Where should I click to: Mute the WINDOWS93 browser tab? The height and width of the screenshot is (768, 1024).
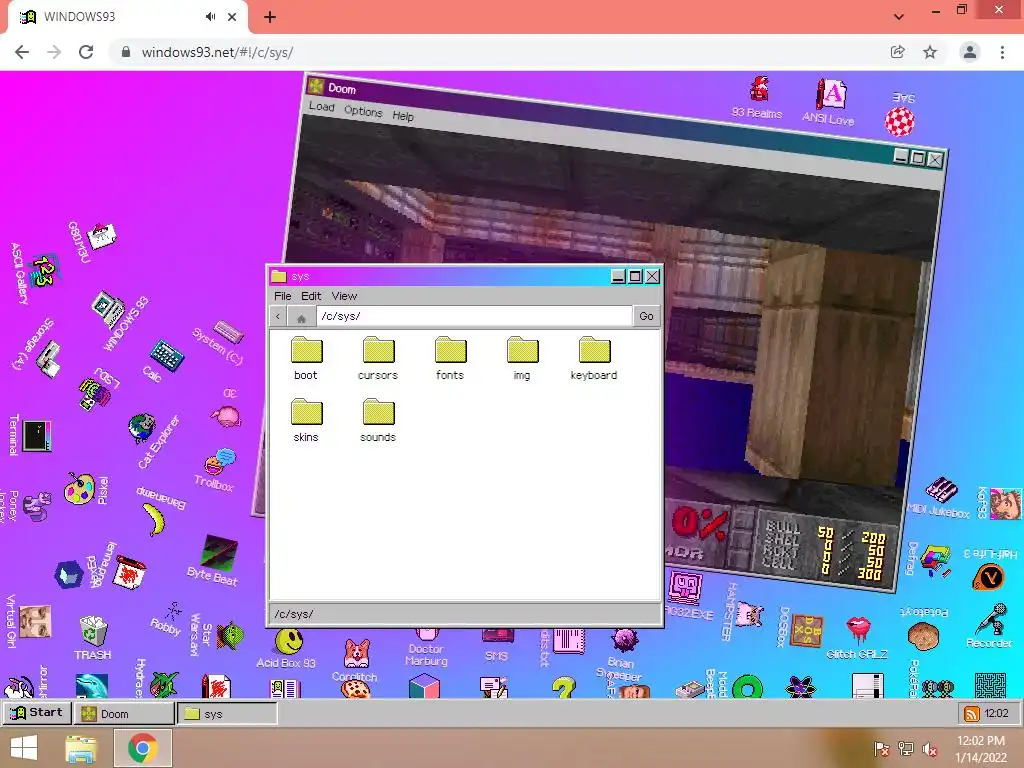coord(210,17)
